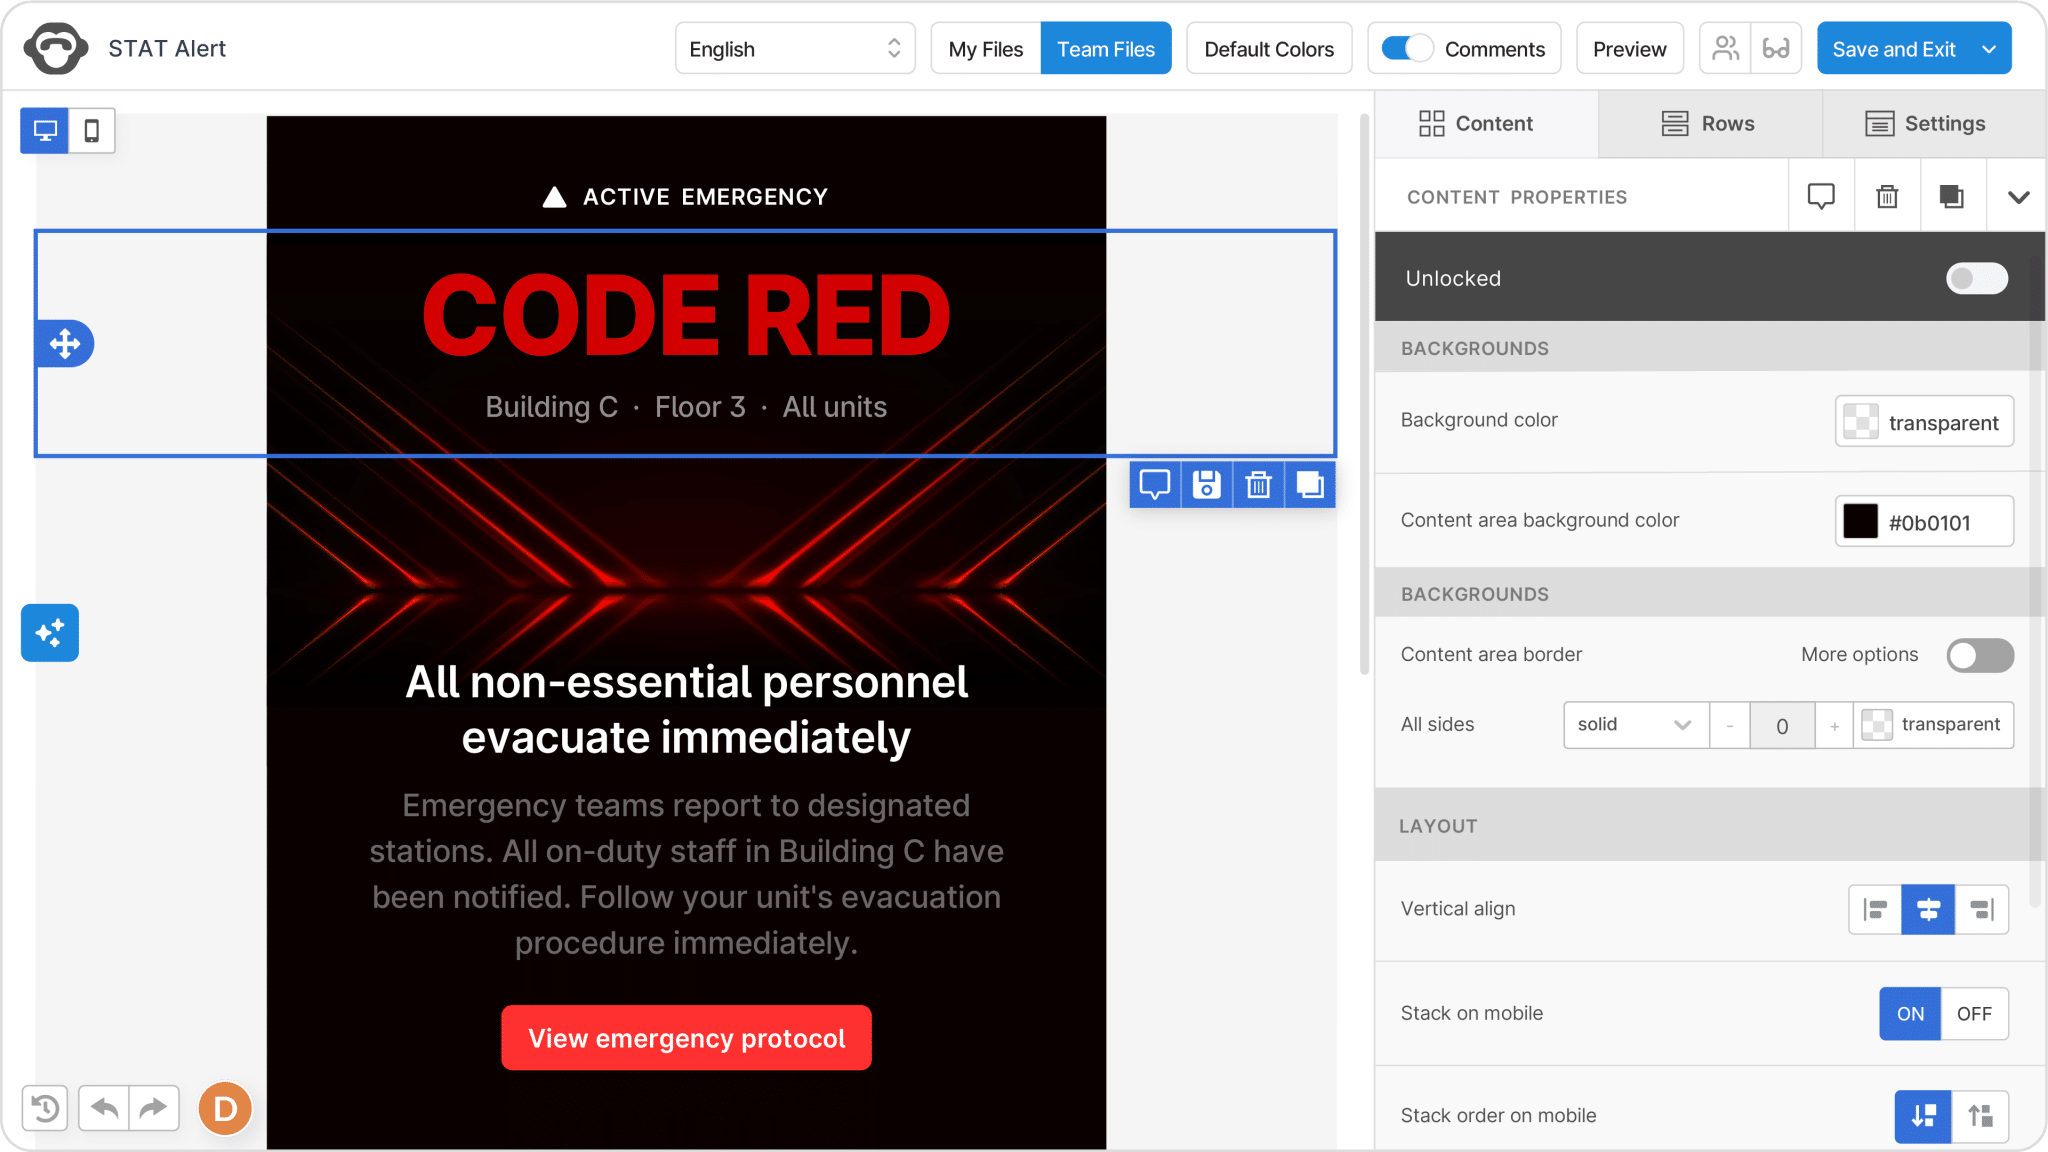
Task: Click the Default Colors button
Action: coord(1269,49)
